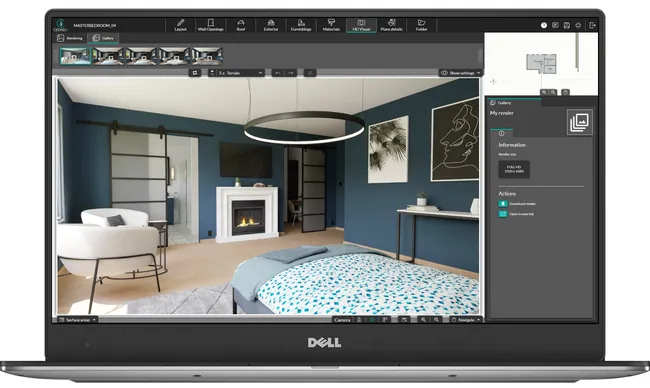Open the Plans details step

pos(391,25)
